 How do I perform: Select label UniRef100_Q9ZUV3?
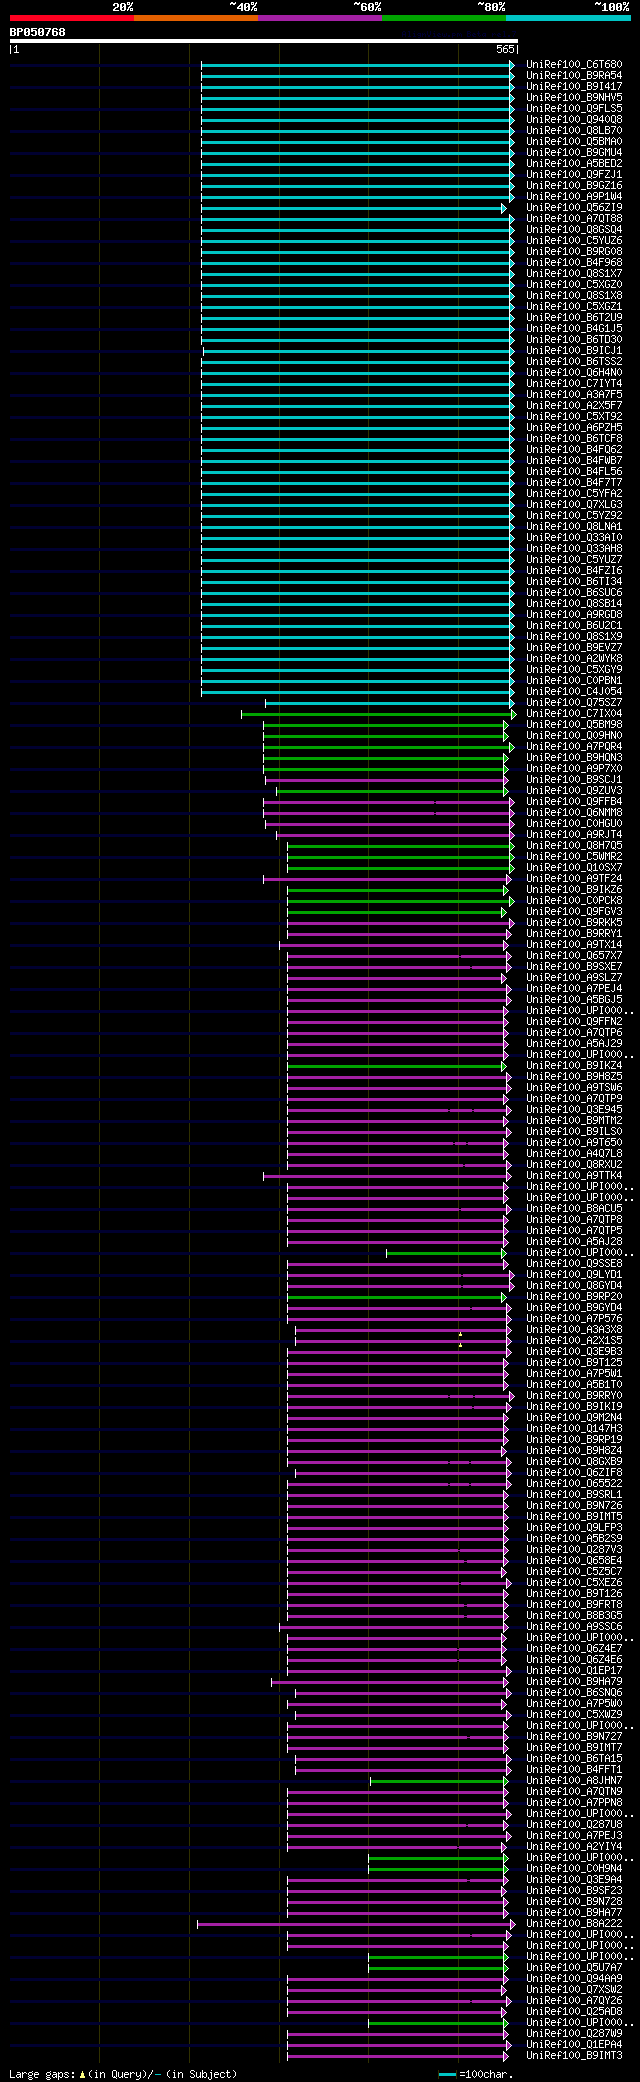pos(574,791)
